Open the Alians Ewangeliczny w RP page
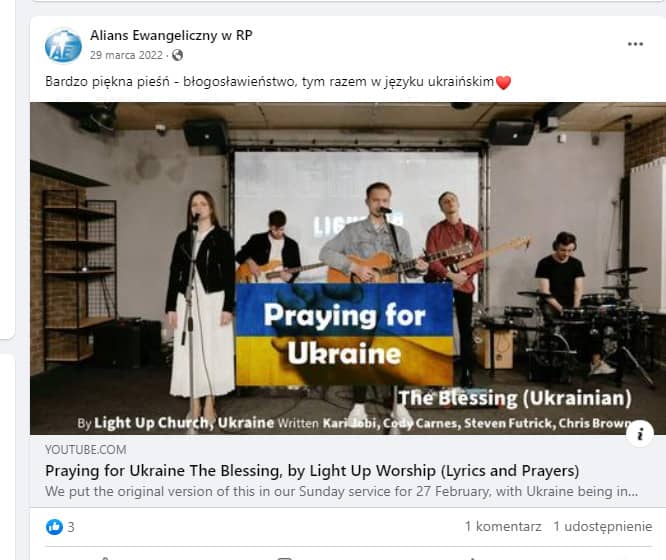This screenshot has height=560, width=666. pyautogui.click(x=171, y=35)
